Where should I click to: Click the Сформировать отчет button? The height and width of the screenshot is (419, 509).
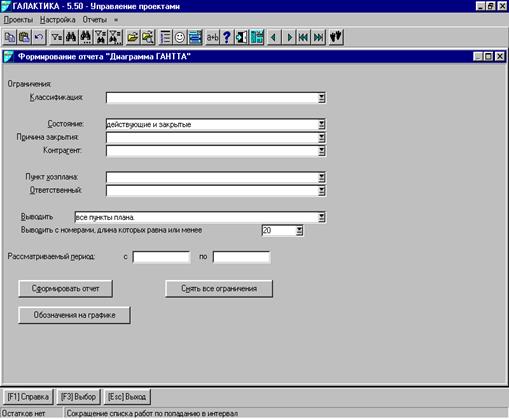pos(65,289)
